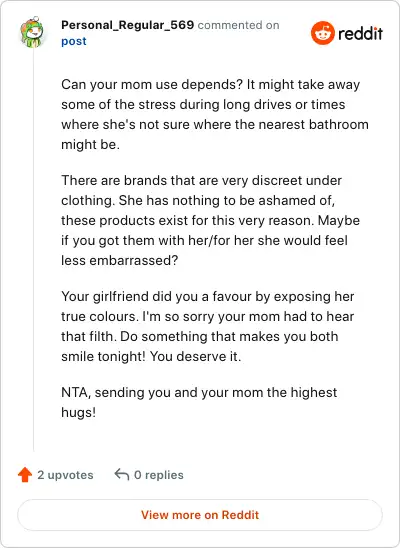Click the 'commented on' text
400x548 pixels.
coord(239,25)
